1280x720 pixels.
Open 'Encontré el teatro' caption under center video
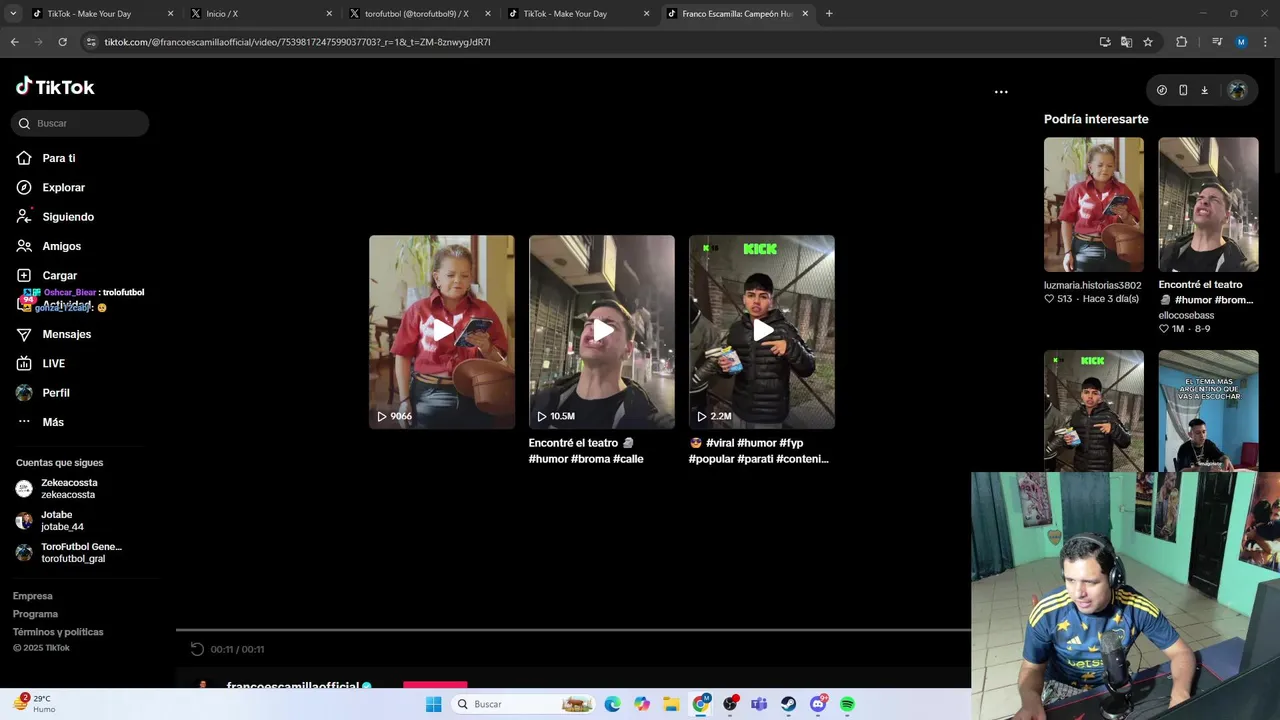(586, 451)
